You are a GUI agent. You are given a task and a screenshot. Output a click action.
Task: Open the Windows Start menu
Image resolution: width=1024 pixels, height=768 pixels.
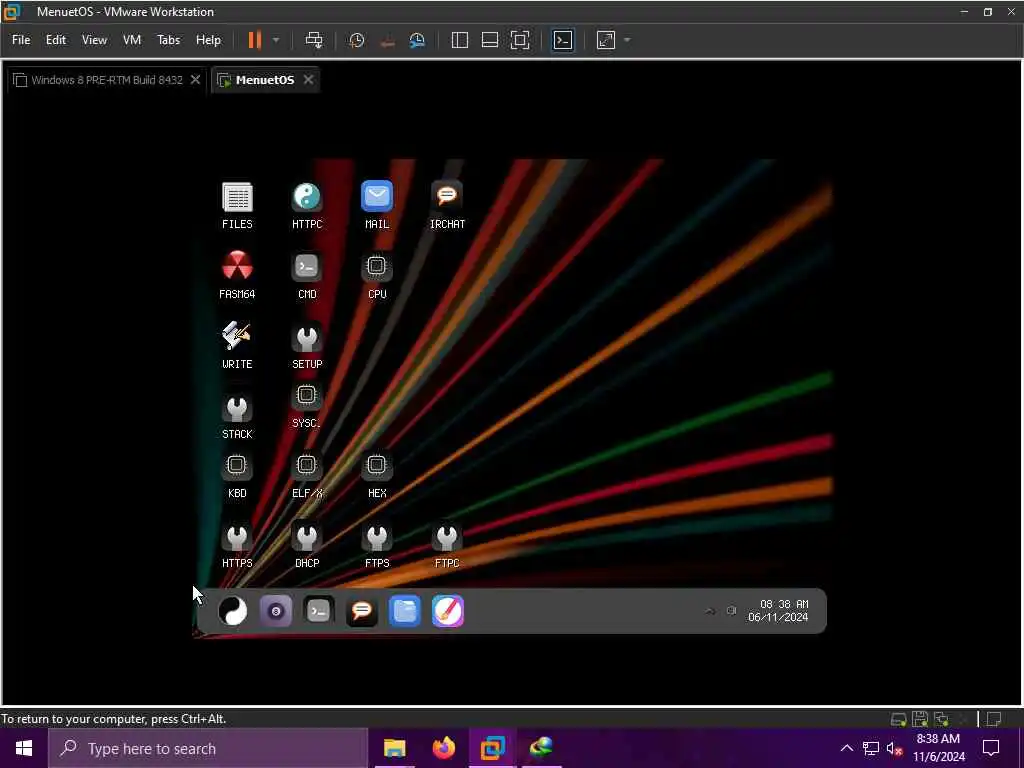tap(24, 748)
